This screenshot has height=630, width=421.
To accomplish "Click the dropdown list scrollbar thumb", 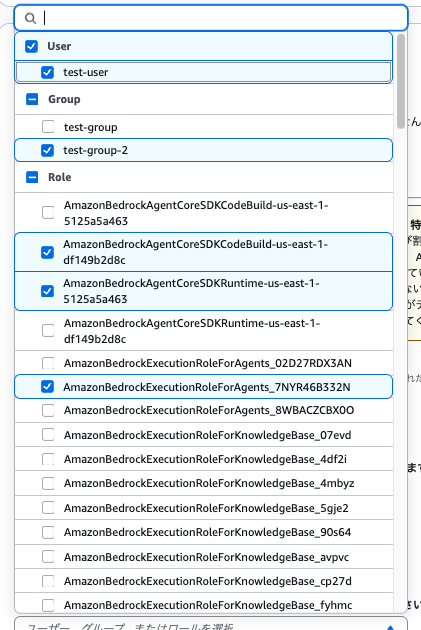I will 401,82.
